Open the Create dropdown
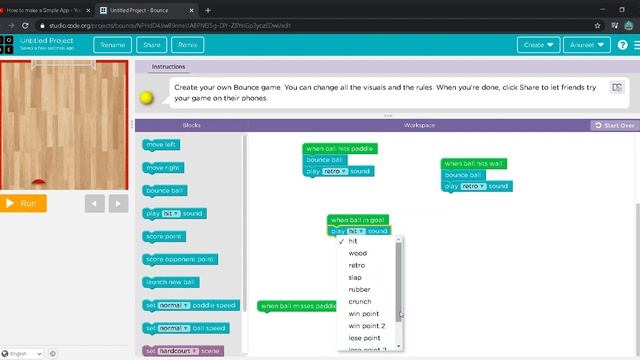640x360 pixels. click(x=538, y=45)
